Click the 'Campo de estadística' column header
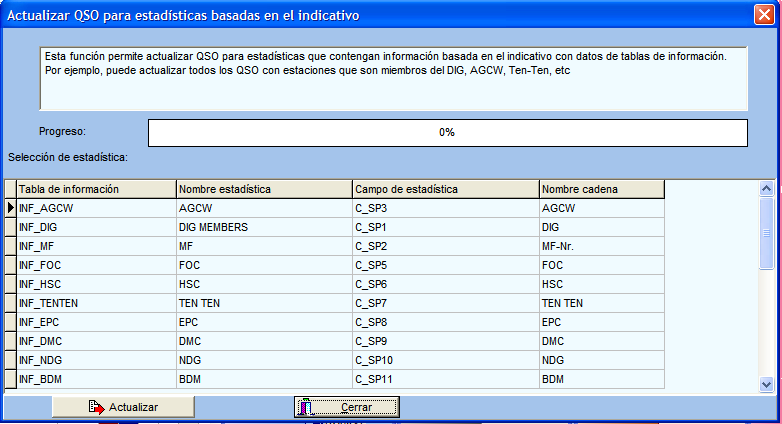Viewport: 782px width, 424px height. tap(445, 189)
